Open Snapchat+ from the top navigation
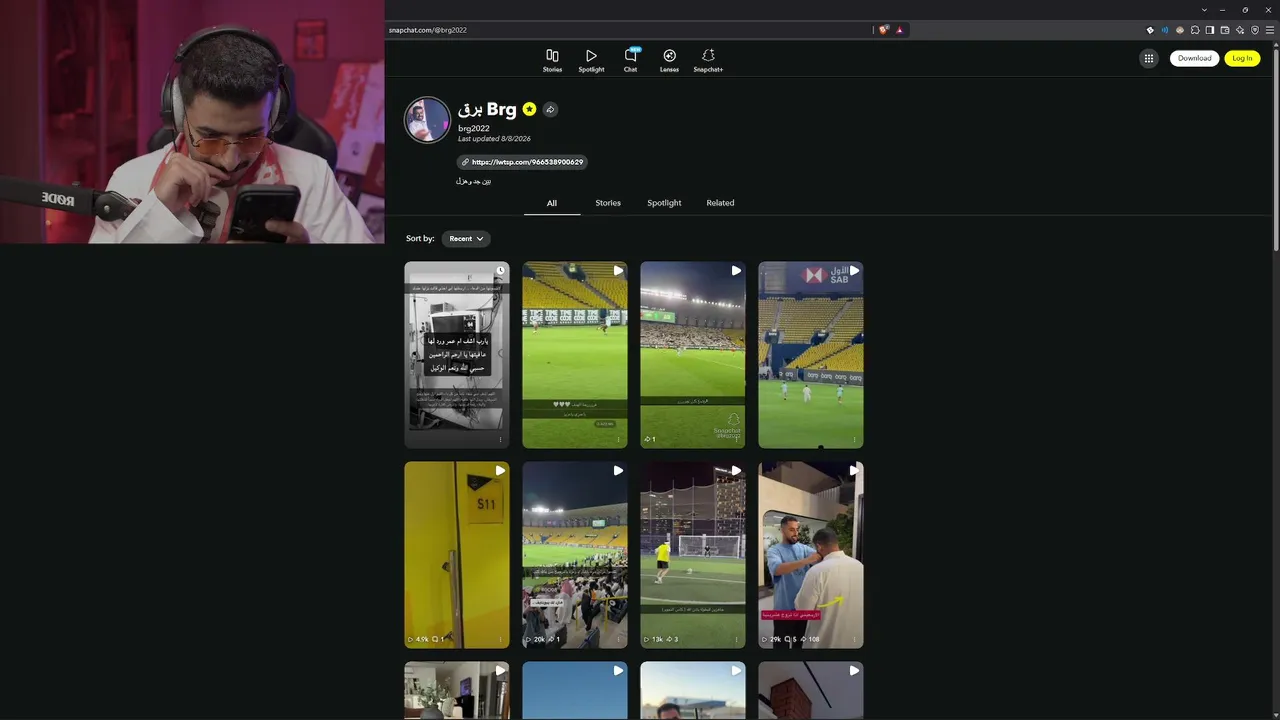1280x720 pixels. [708, 61]
